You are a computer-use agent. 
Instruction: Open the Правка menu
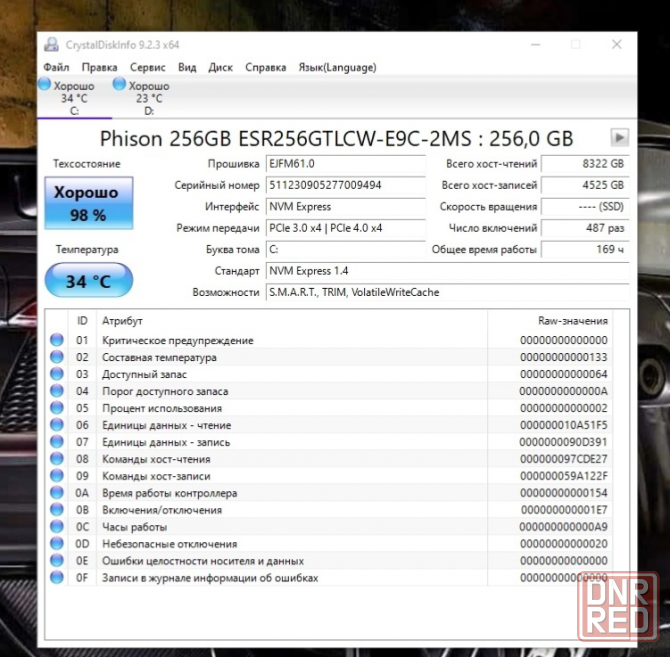click(99, 67)
